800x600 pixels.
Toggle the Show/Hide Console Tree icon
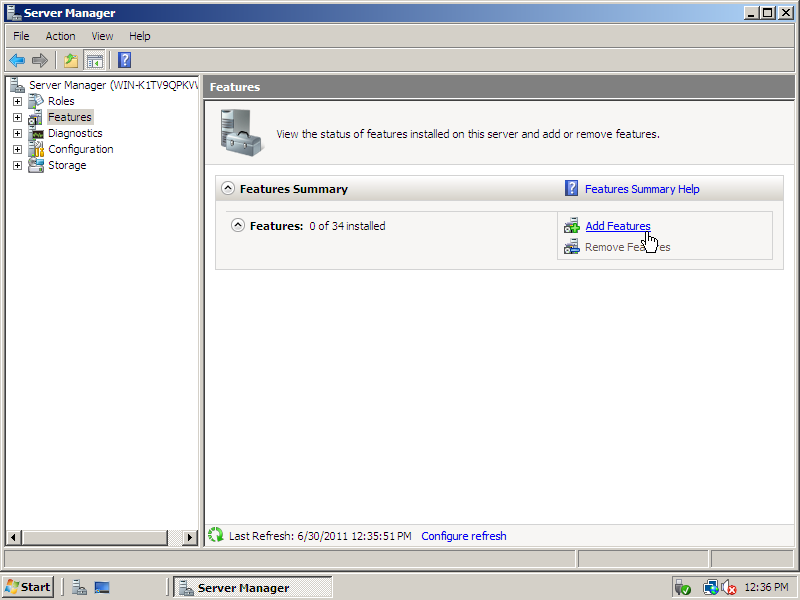tap(94, 60)
